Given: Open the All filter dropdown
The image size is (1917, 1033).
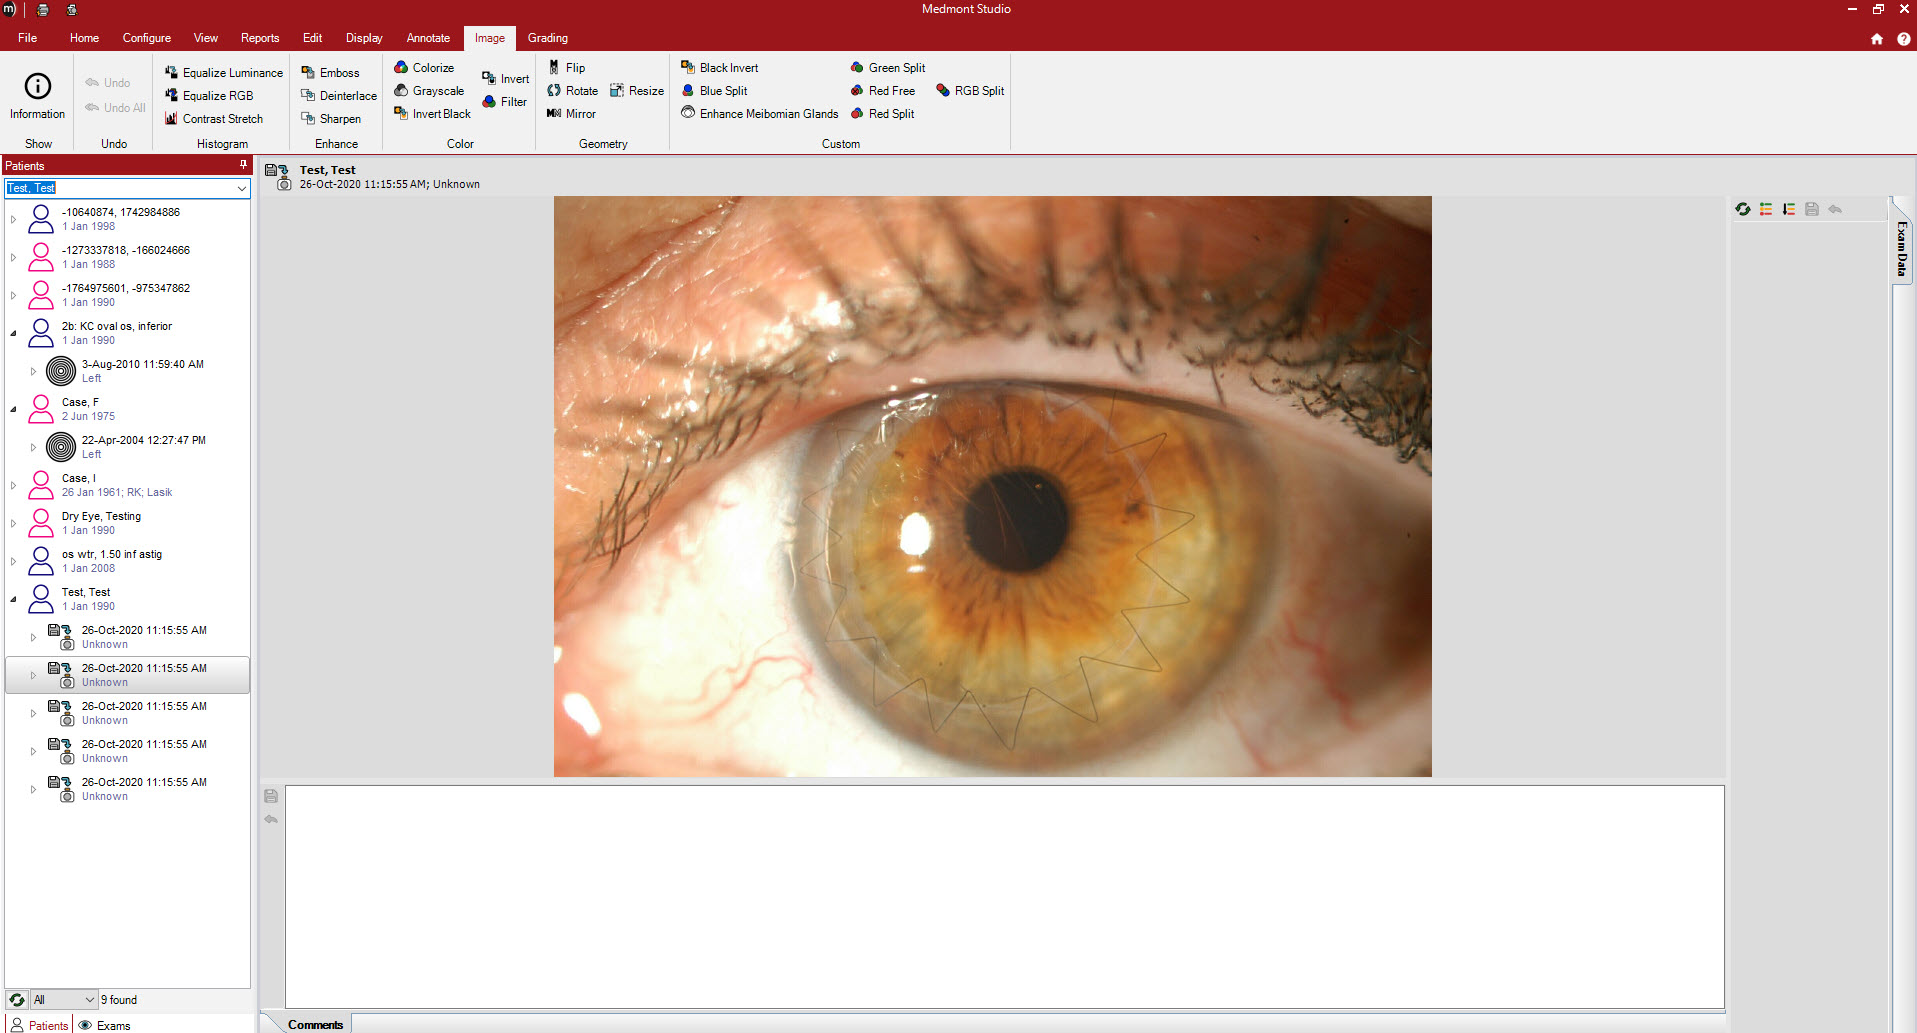Looking at the screenshot, I should 89,1000.
